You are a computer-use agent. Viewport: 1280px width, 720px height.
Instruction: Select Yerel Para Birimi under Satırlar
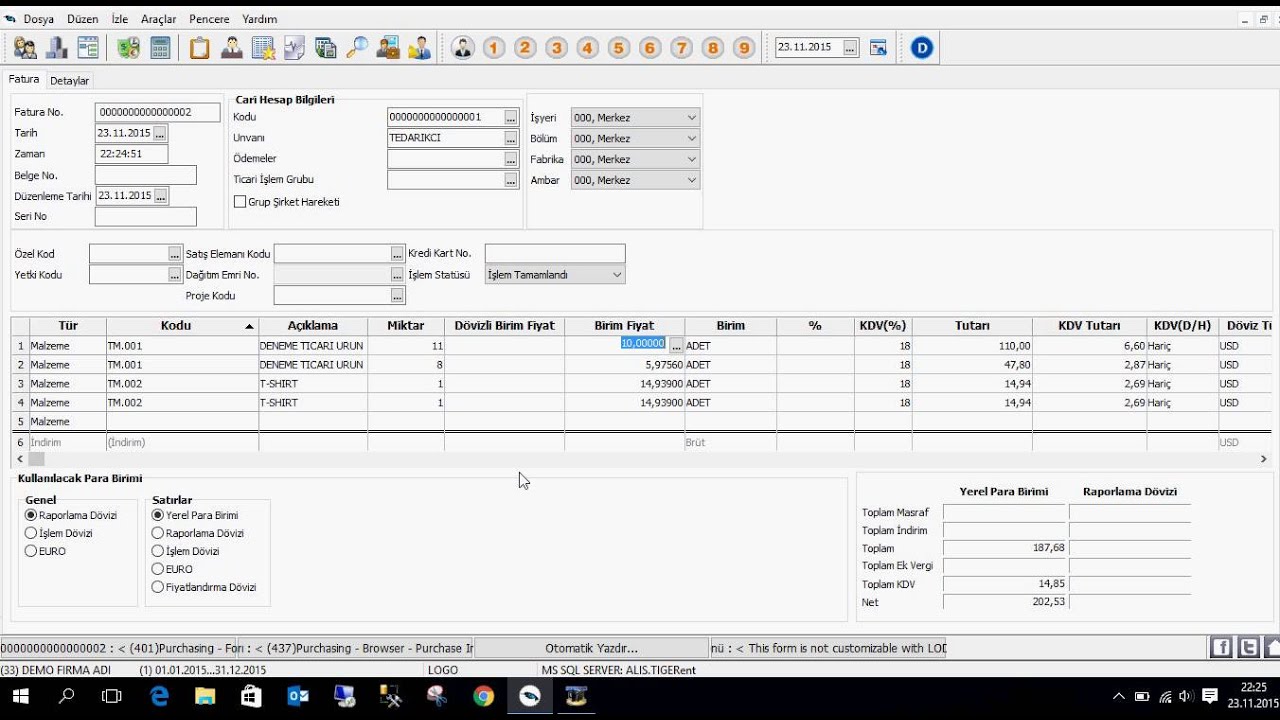coord(158,515)
